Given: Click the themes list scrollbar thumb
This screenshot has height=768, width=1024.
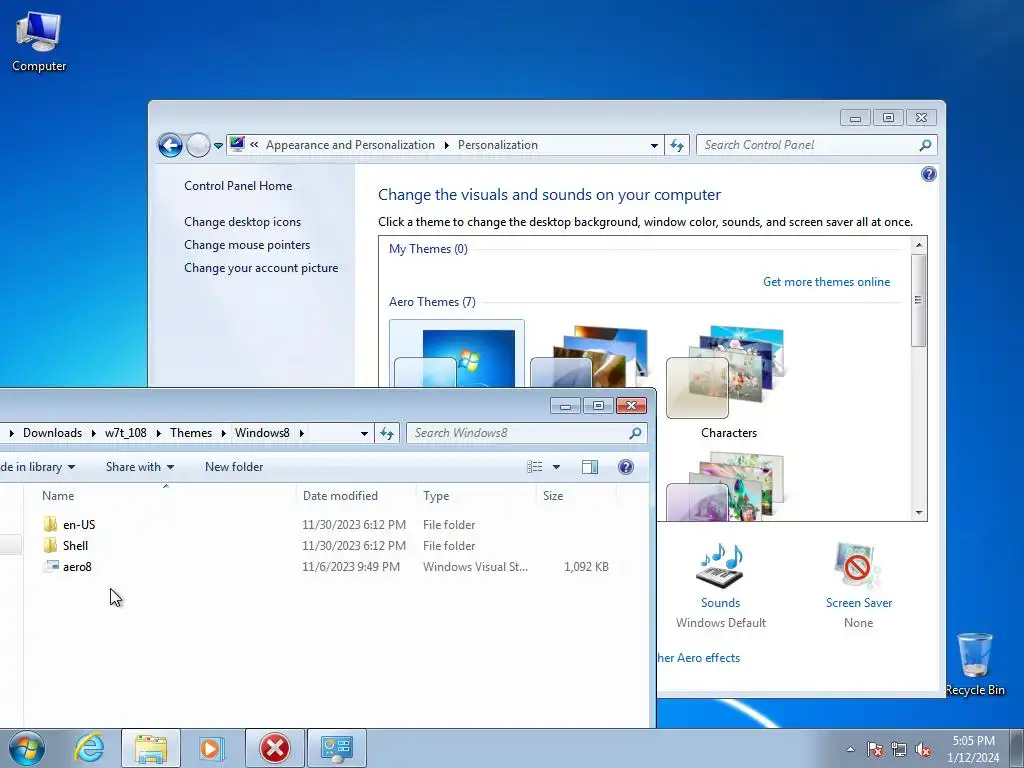Looking at the screenshot, I should click(x=918, y=300).
